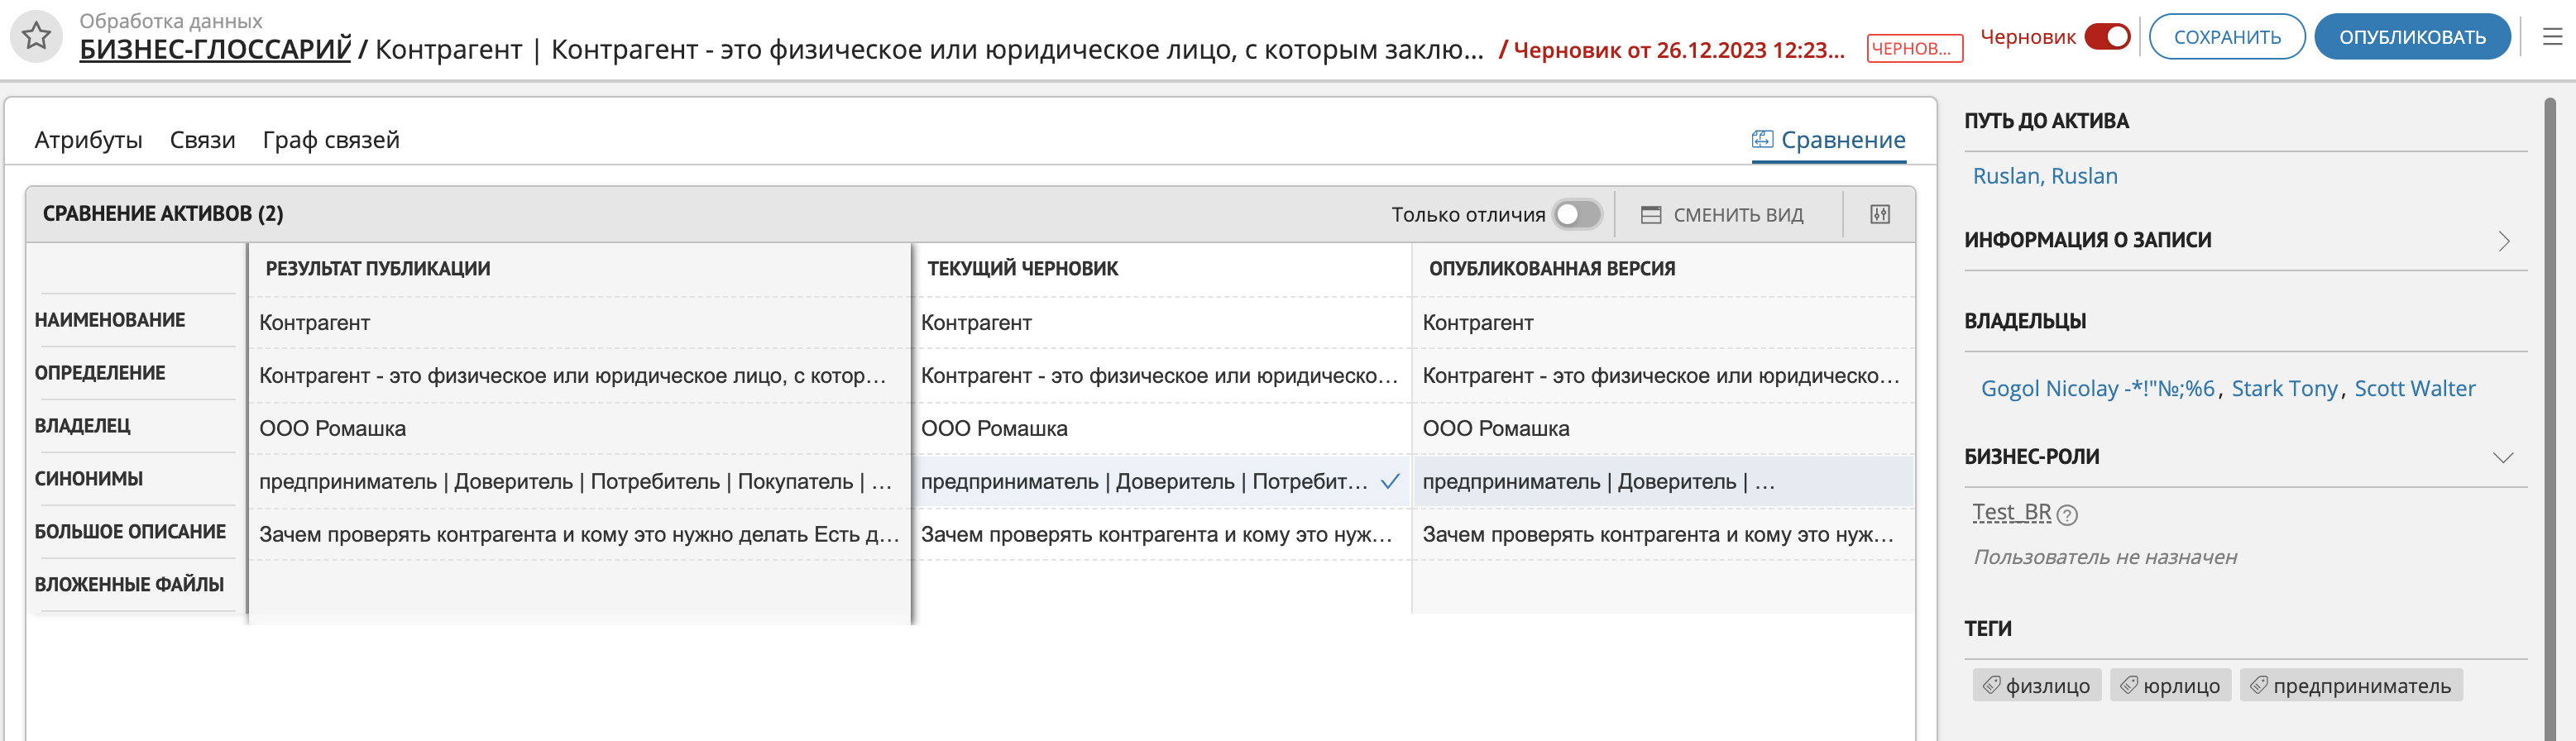
Task: Click the Test_BR business role link
Action: click(x=2011, y=513)
